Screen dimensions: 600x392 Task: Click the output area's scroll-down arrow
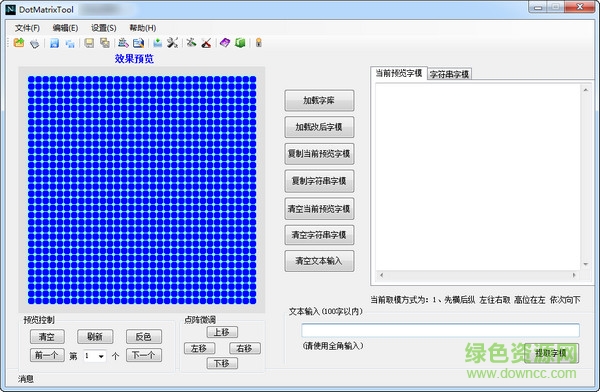(585, 264)
